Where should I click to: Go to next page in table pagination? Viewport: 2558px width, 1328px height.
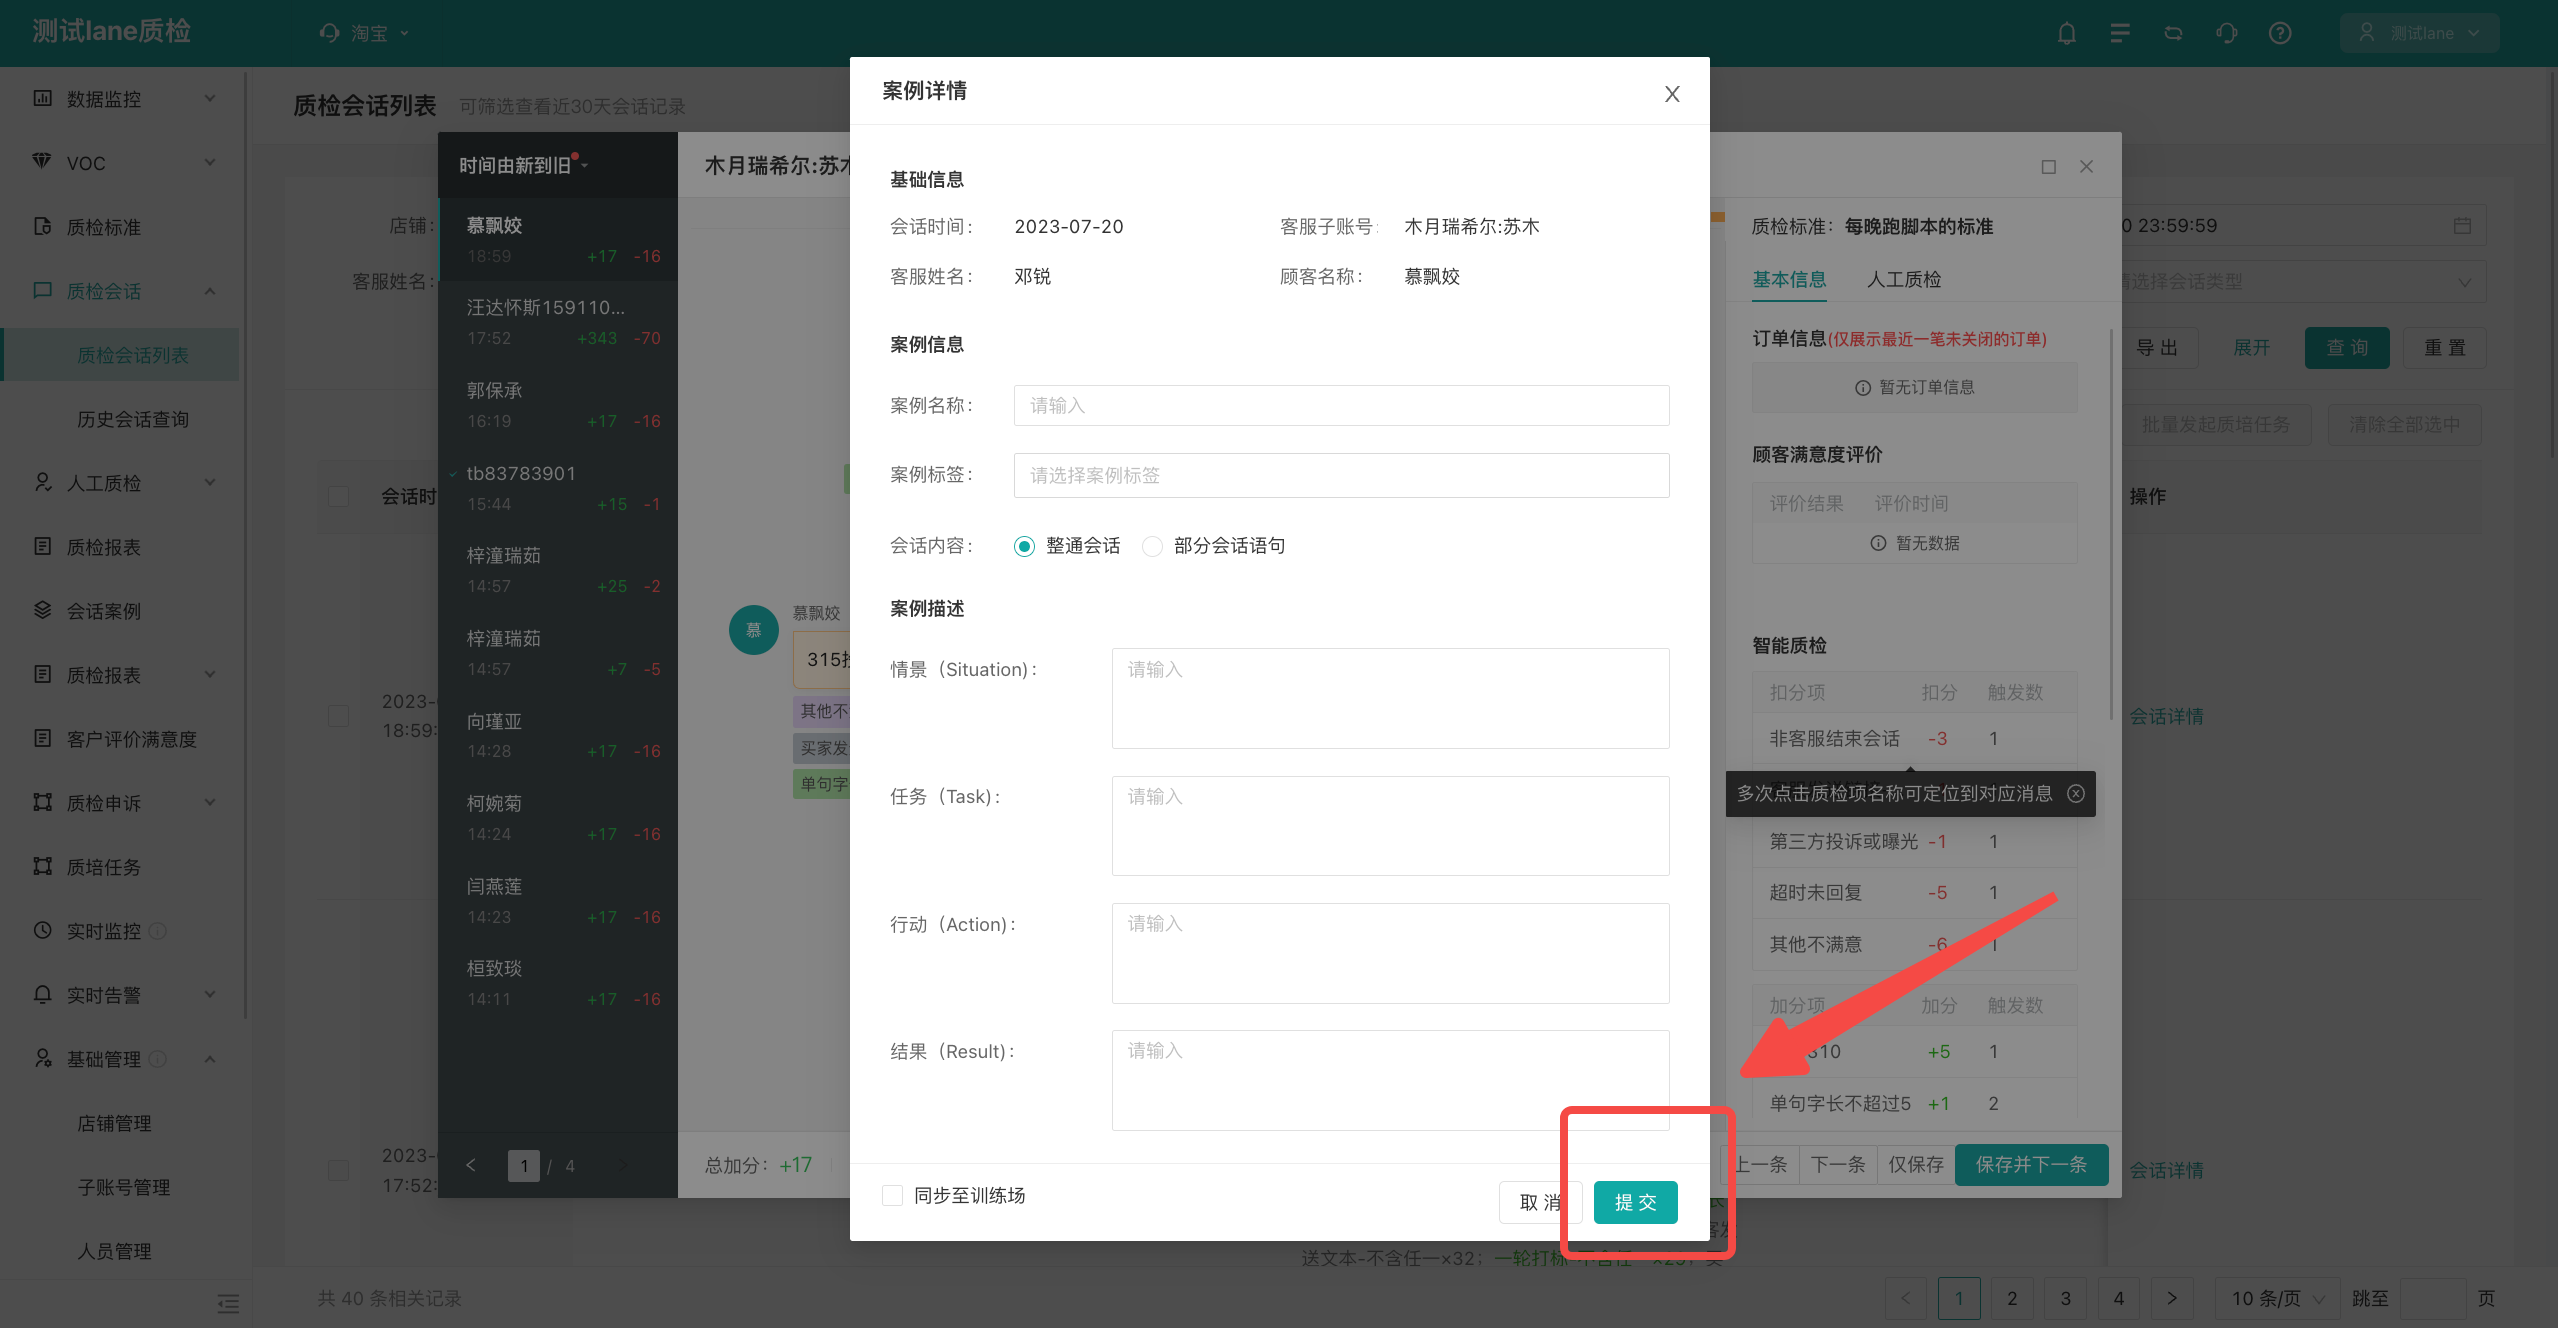[2172, 1298]
